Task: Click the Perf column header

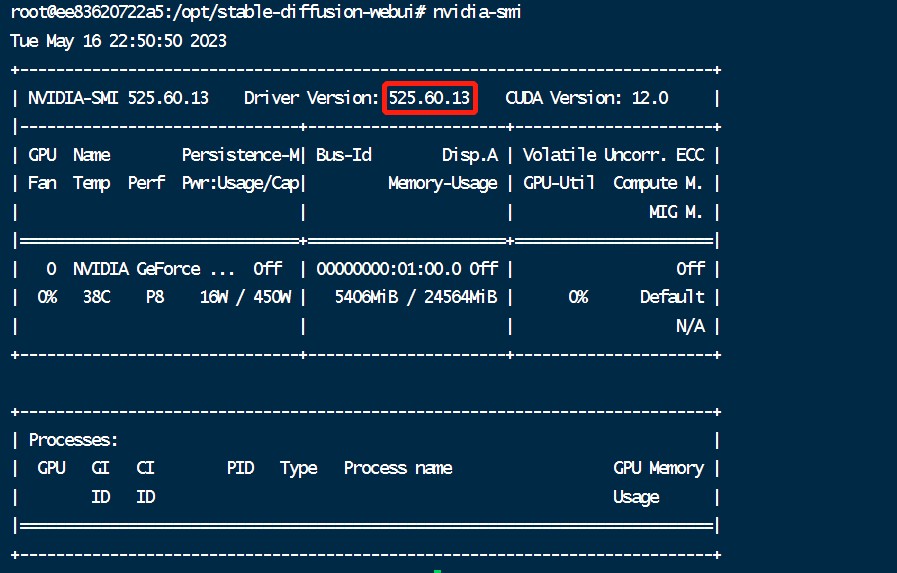Action: point(146,184)
